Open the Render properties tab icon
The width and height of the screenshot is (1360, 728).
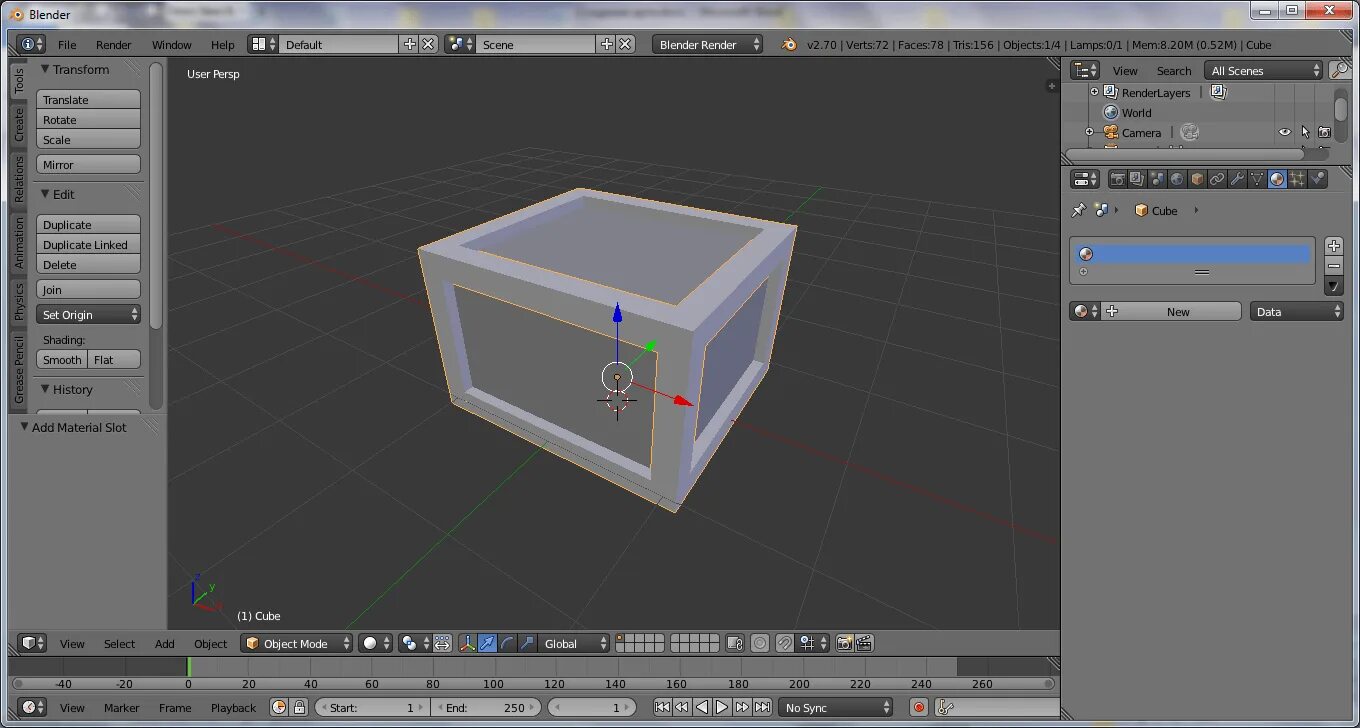coord(1117,179)
